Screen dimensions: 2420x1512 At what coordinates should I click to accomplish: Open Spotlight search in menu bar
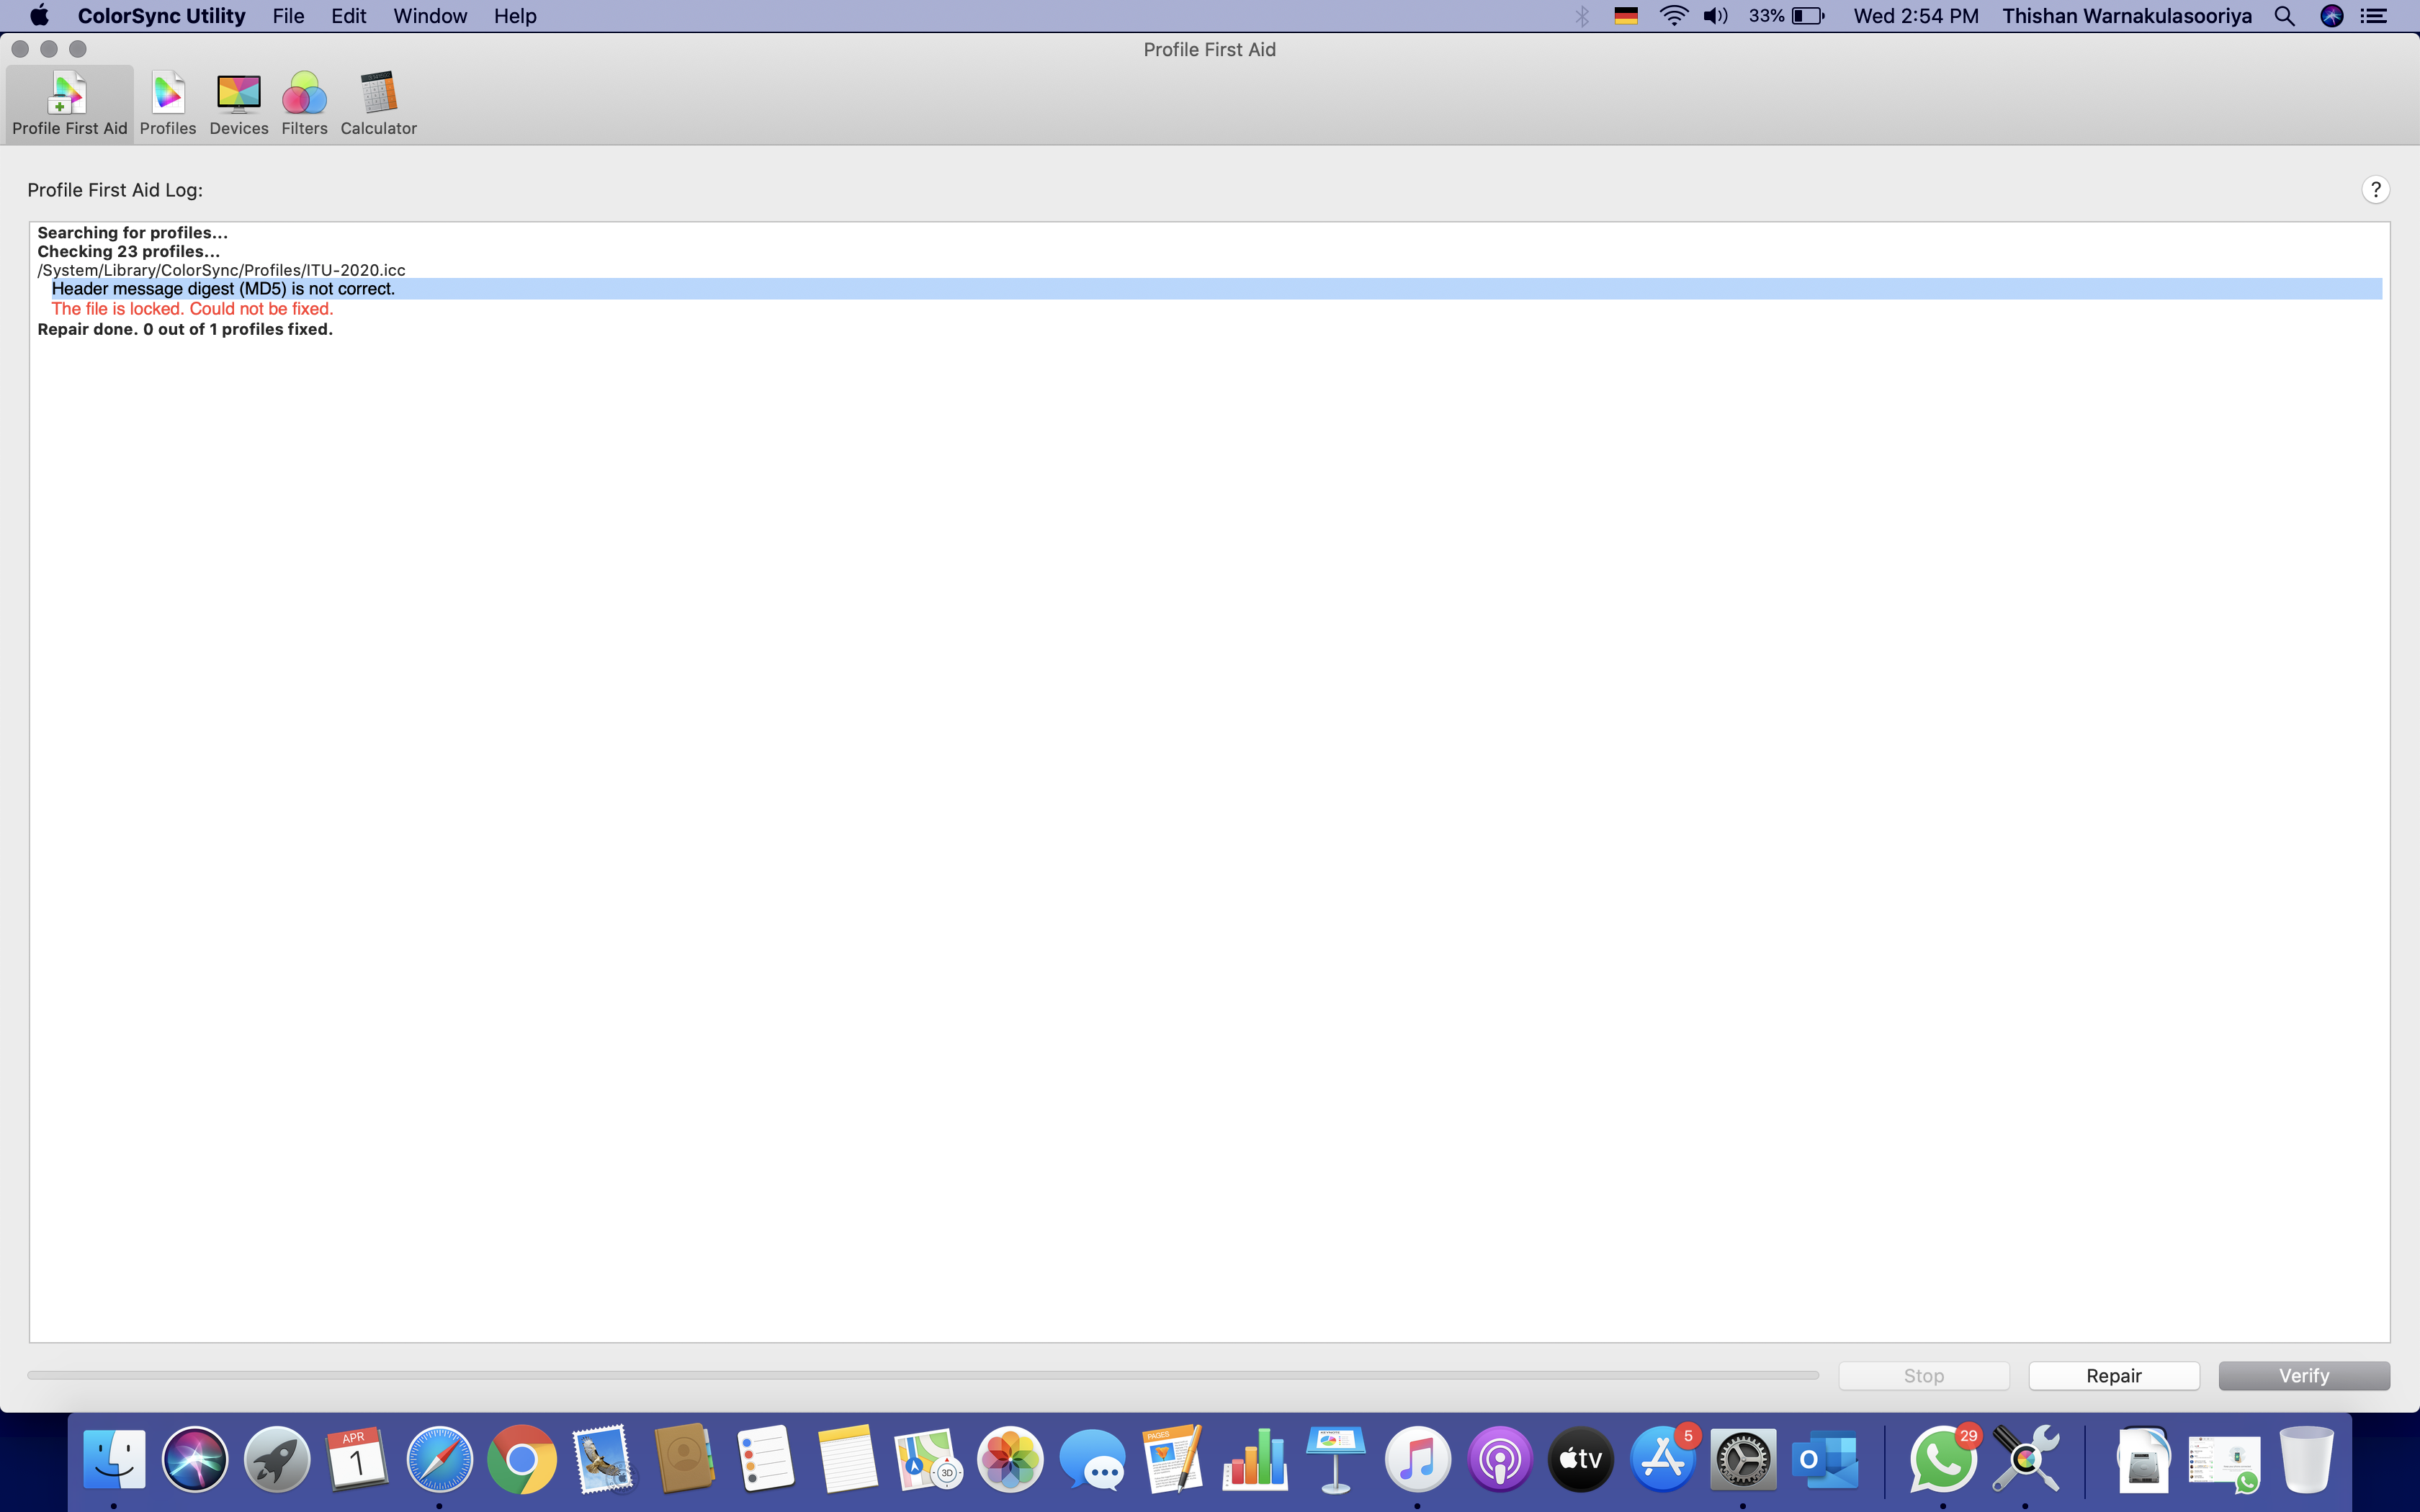pyautogui.click(x=2284, y=16)
